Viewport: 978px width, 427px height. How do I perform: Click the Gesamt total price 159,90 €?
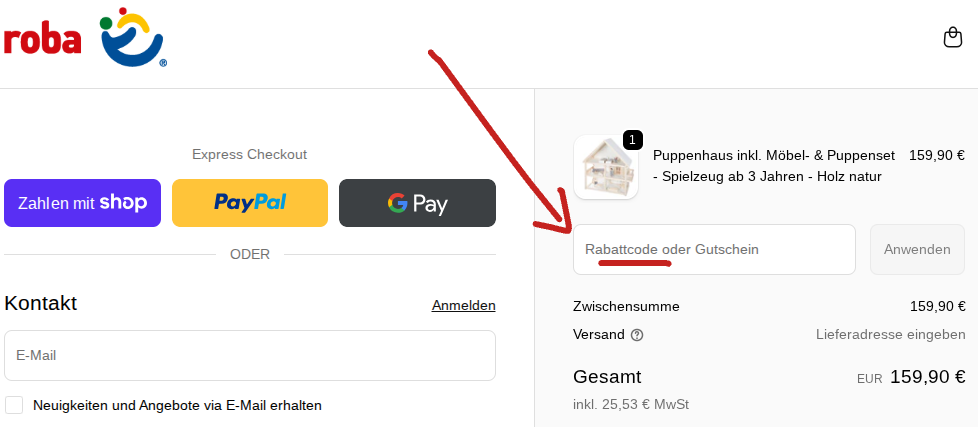(x=927, y=377)
